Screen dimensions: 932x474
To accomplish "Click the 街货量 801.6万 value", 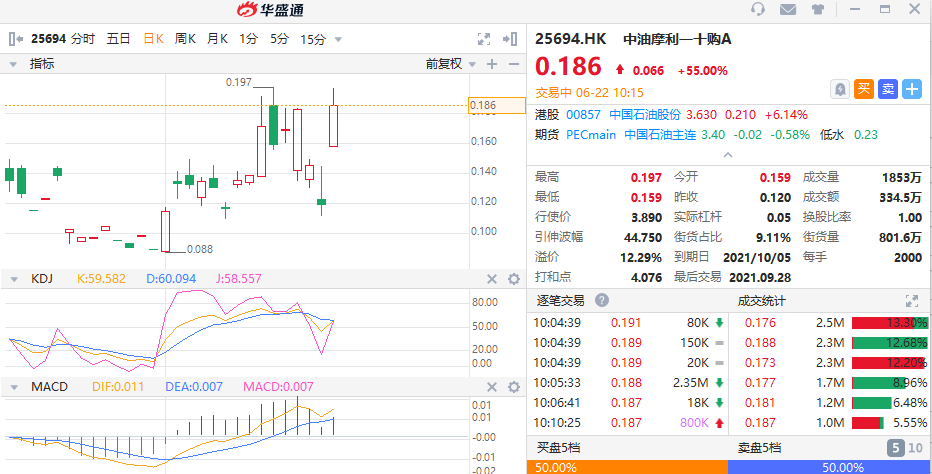I will coord(900,237).
